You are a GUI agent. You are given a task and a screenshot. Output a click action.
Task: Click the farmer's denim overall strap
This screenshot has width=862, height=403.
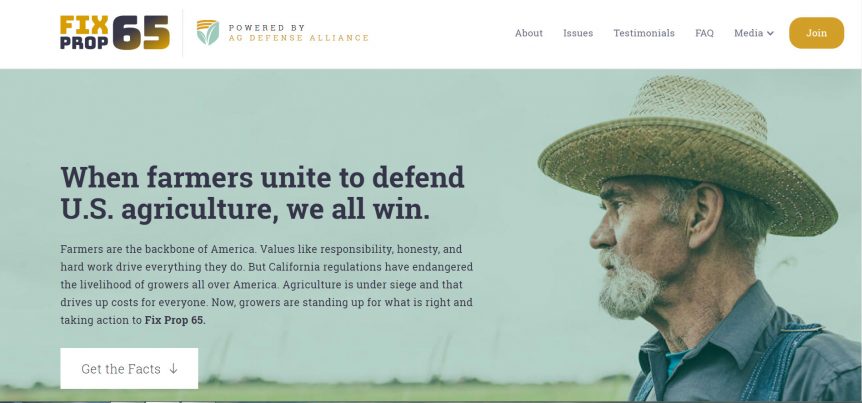click(781, 360)
